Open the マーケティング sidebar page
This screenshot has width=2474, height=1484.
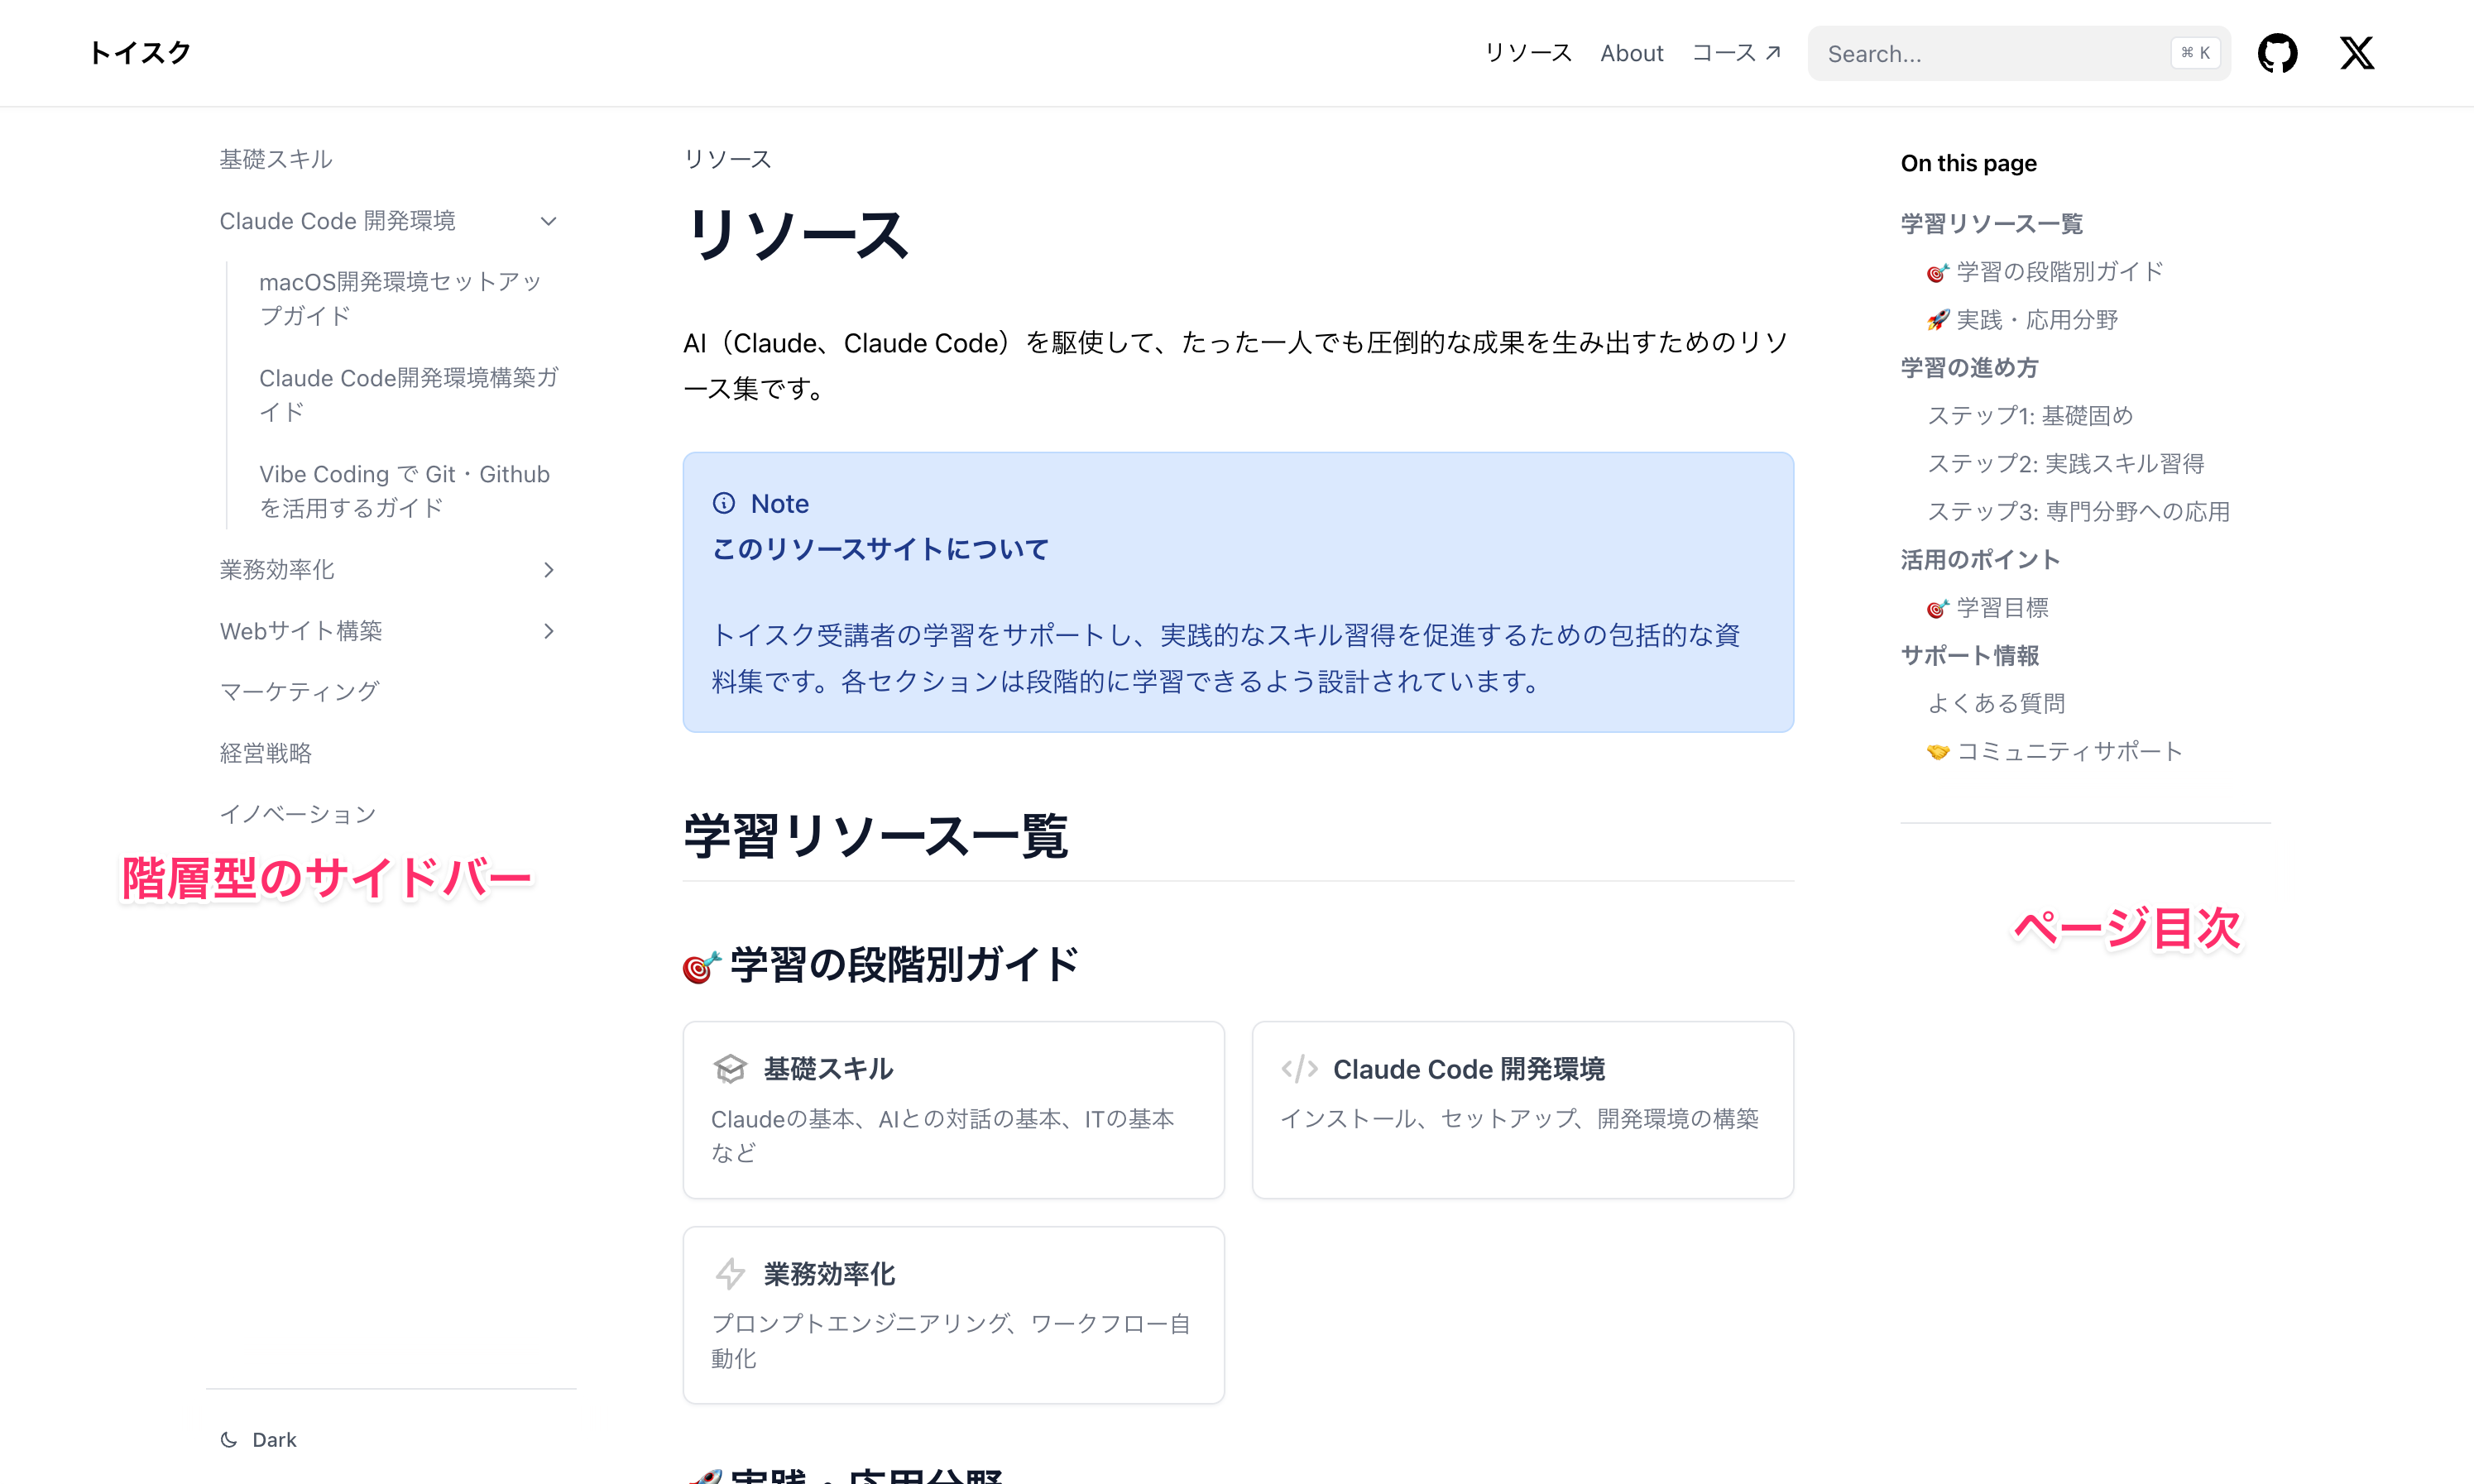pos(299,692)
